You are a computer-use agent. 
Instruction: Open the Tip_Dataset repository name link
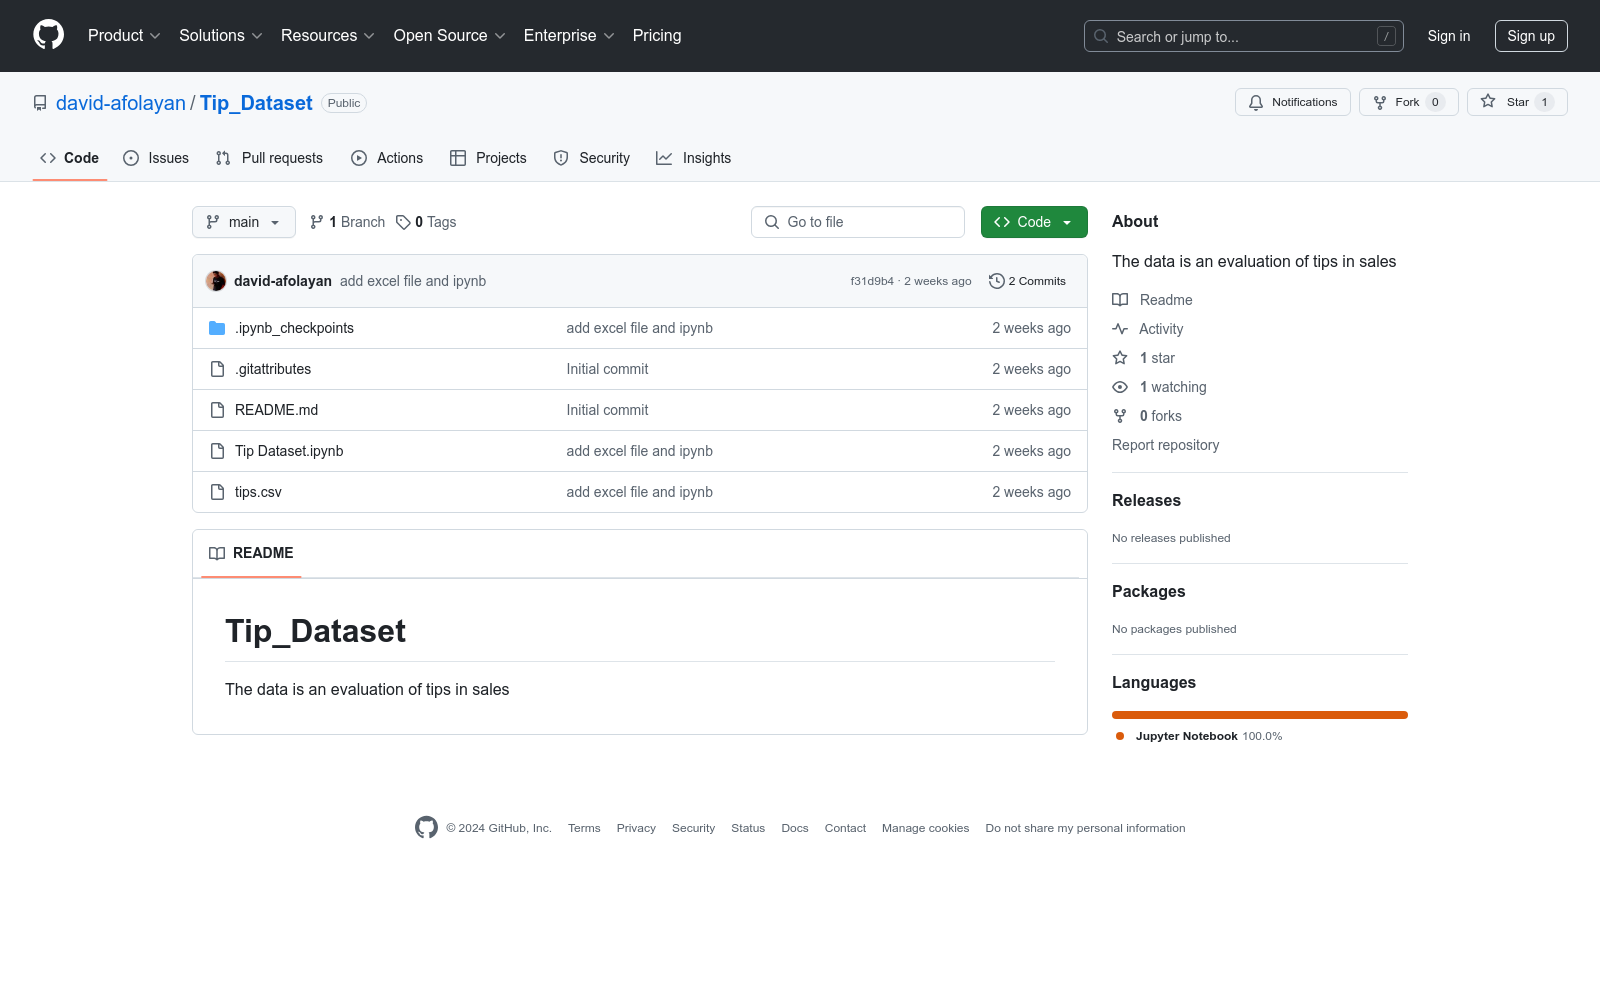click(256, 103)
